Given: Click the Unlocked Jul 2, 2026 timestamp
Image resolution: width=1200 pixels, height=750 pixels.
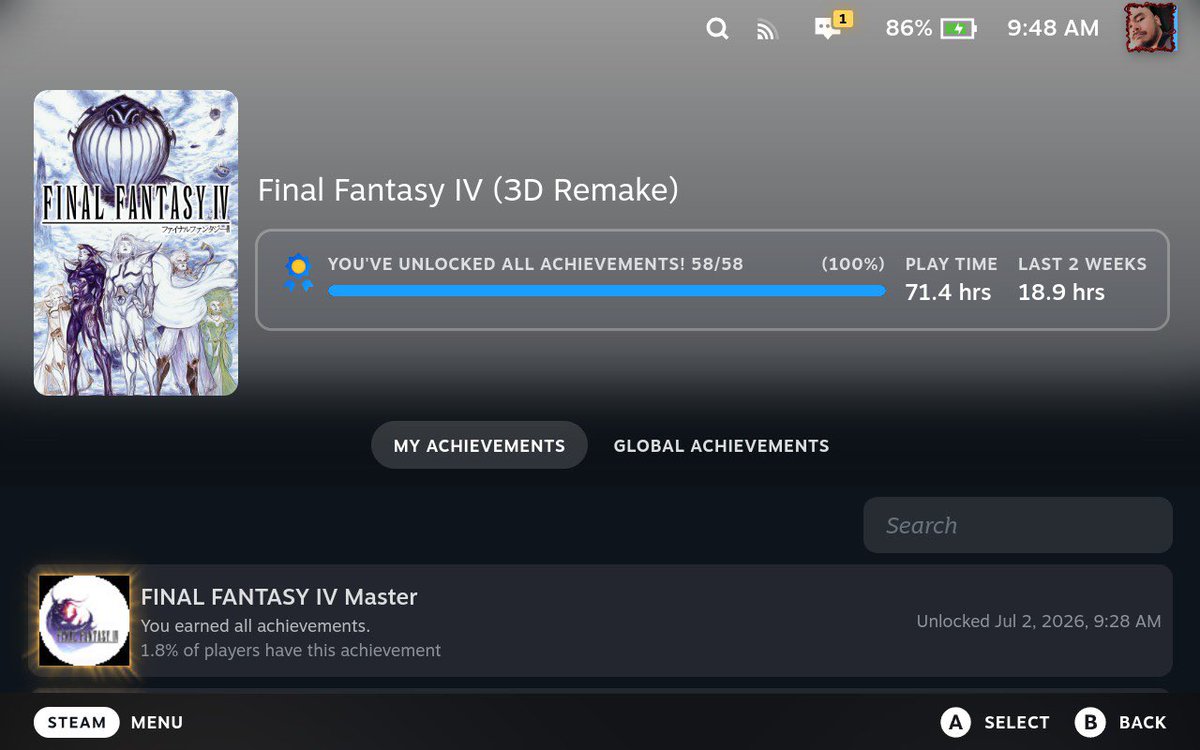Looking at the screenshot, I should click(x=1039, y=621).
